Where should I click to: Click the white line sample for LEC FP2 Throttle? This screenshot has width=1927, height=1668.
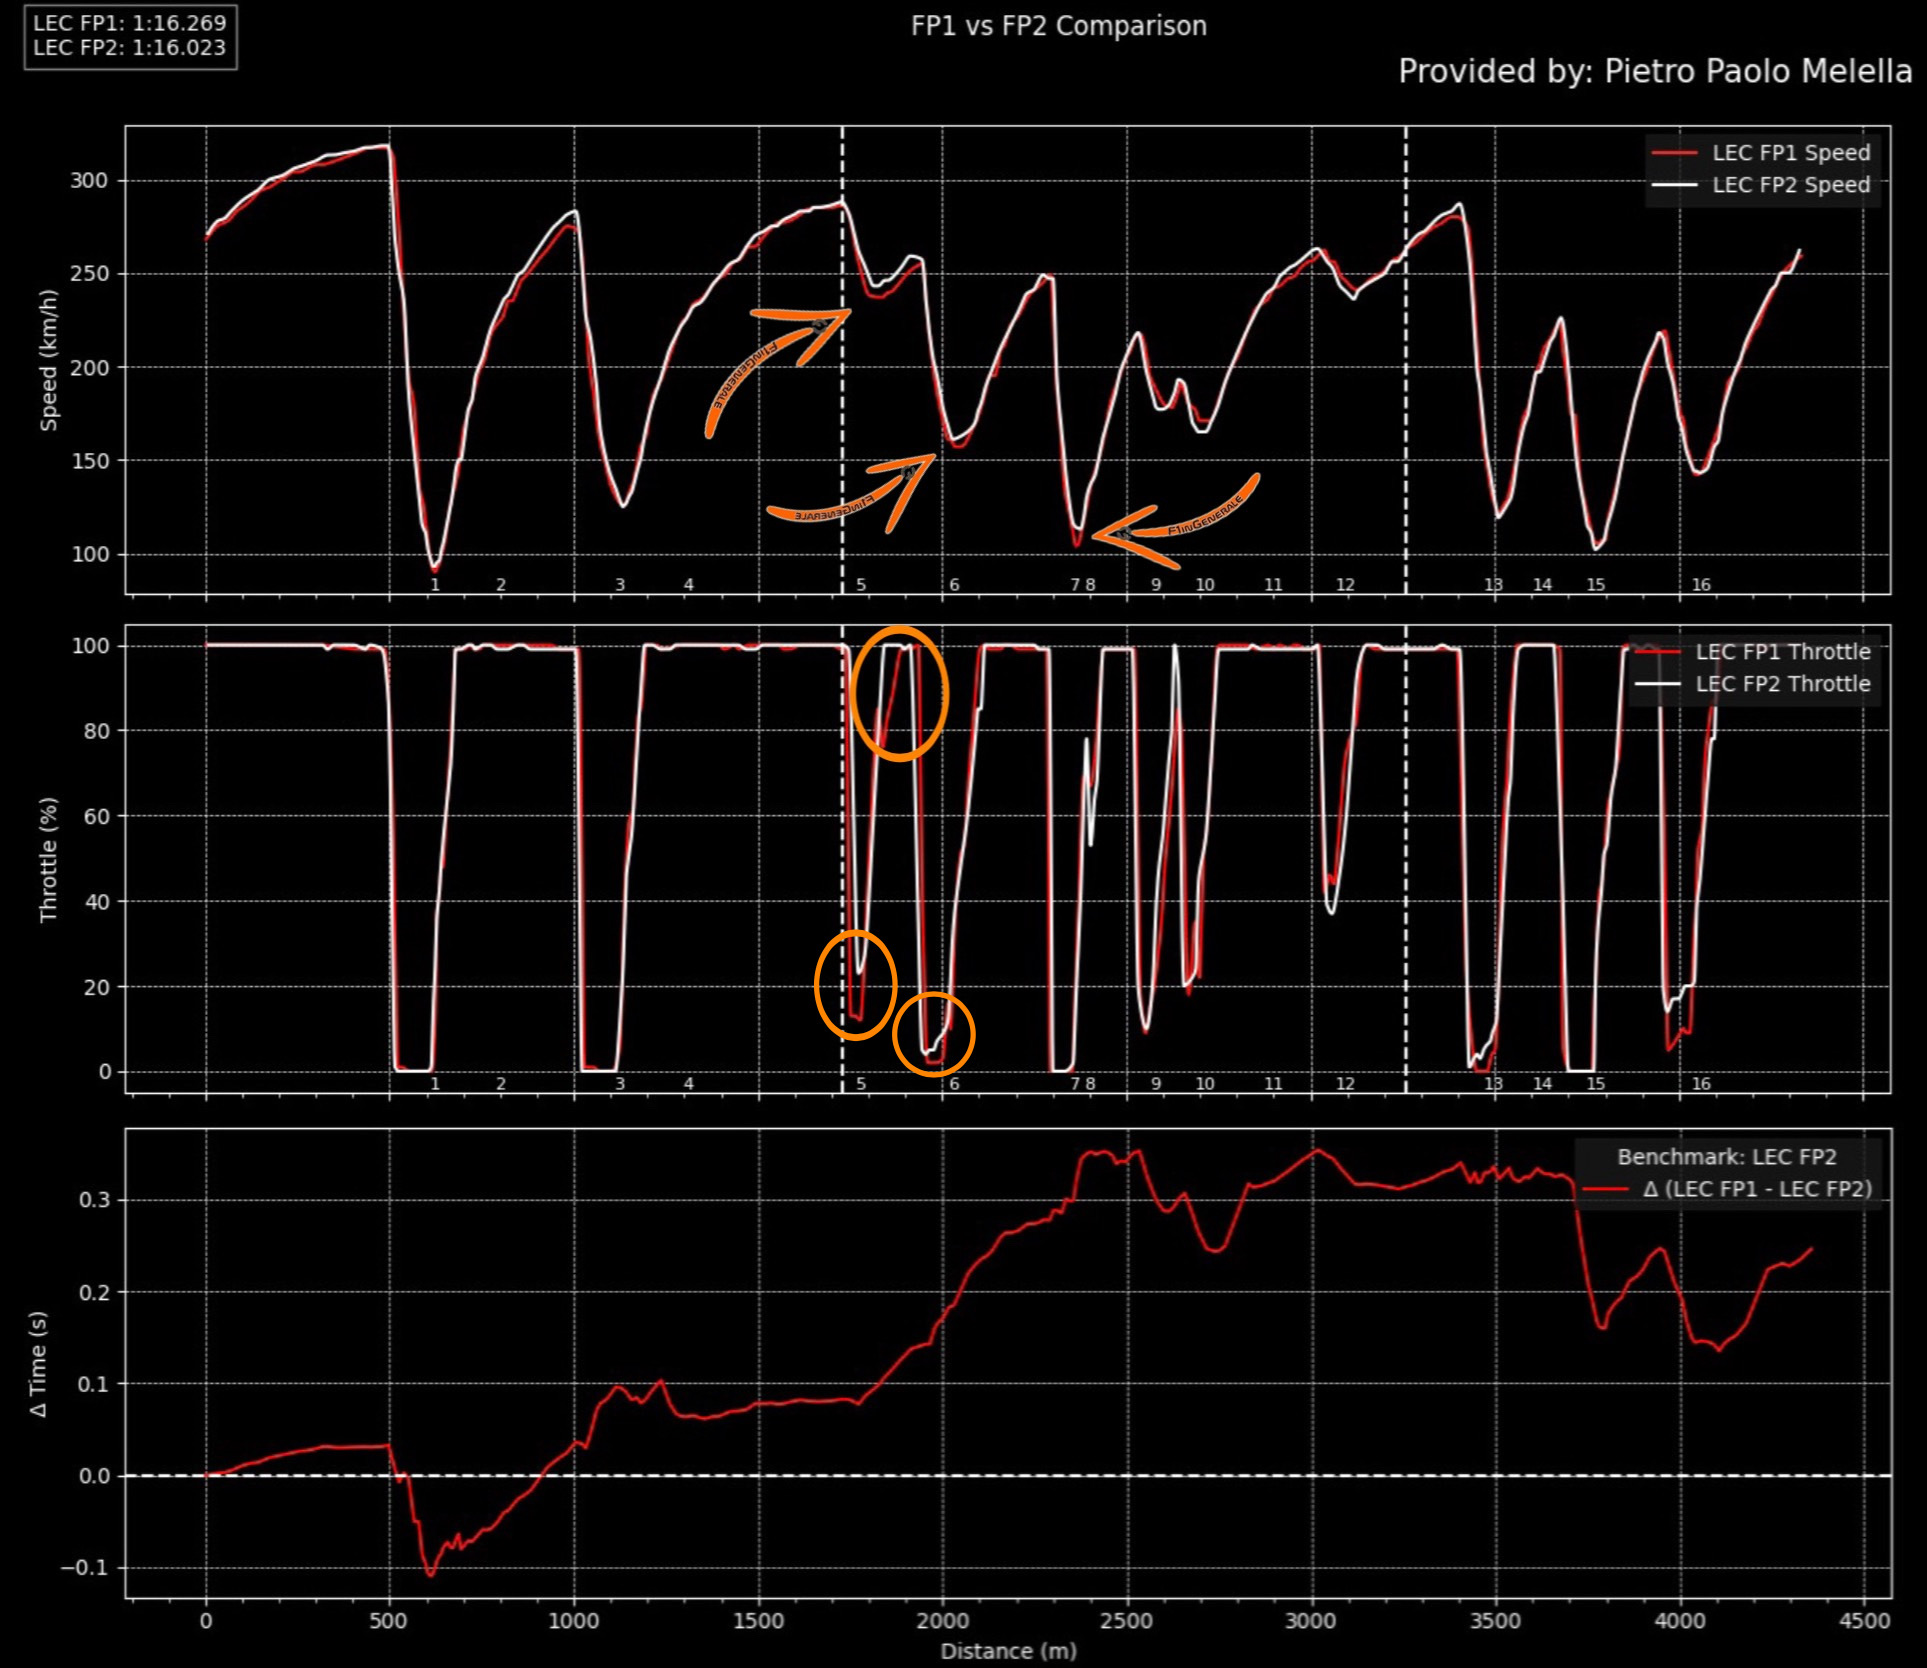1658,684
